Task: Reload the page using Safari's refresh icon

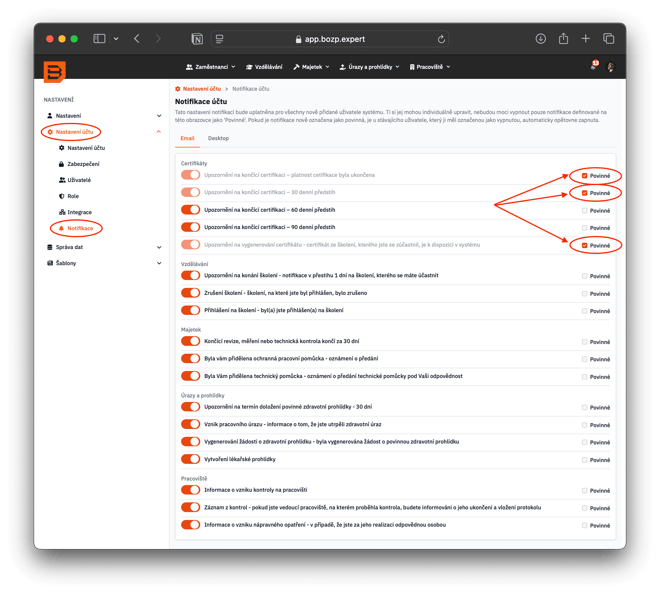Action: (x=441, y=39)
